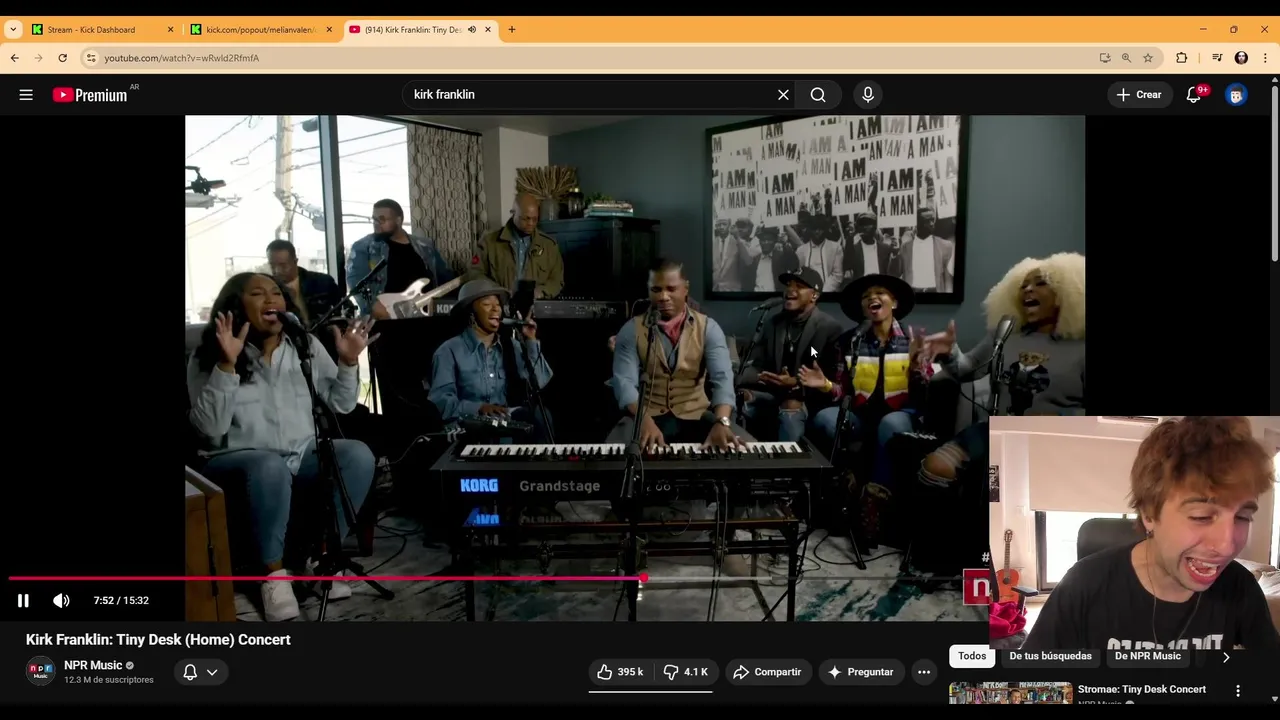Close the Stream - Kick Dashboard tab
Image resolution: width=1280 pixels, height=720 pixels.
click(x=170, y=30)
